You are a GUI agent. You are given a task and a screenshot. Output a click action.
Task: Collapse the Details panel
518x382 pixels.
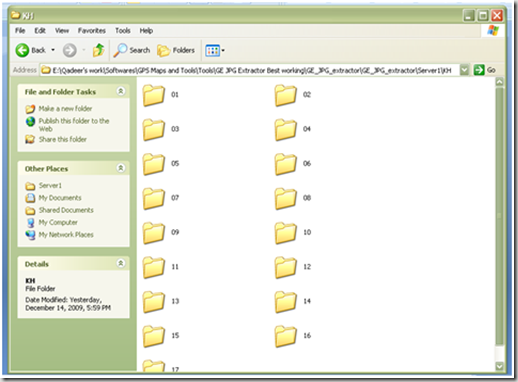pos(121,263)
